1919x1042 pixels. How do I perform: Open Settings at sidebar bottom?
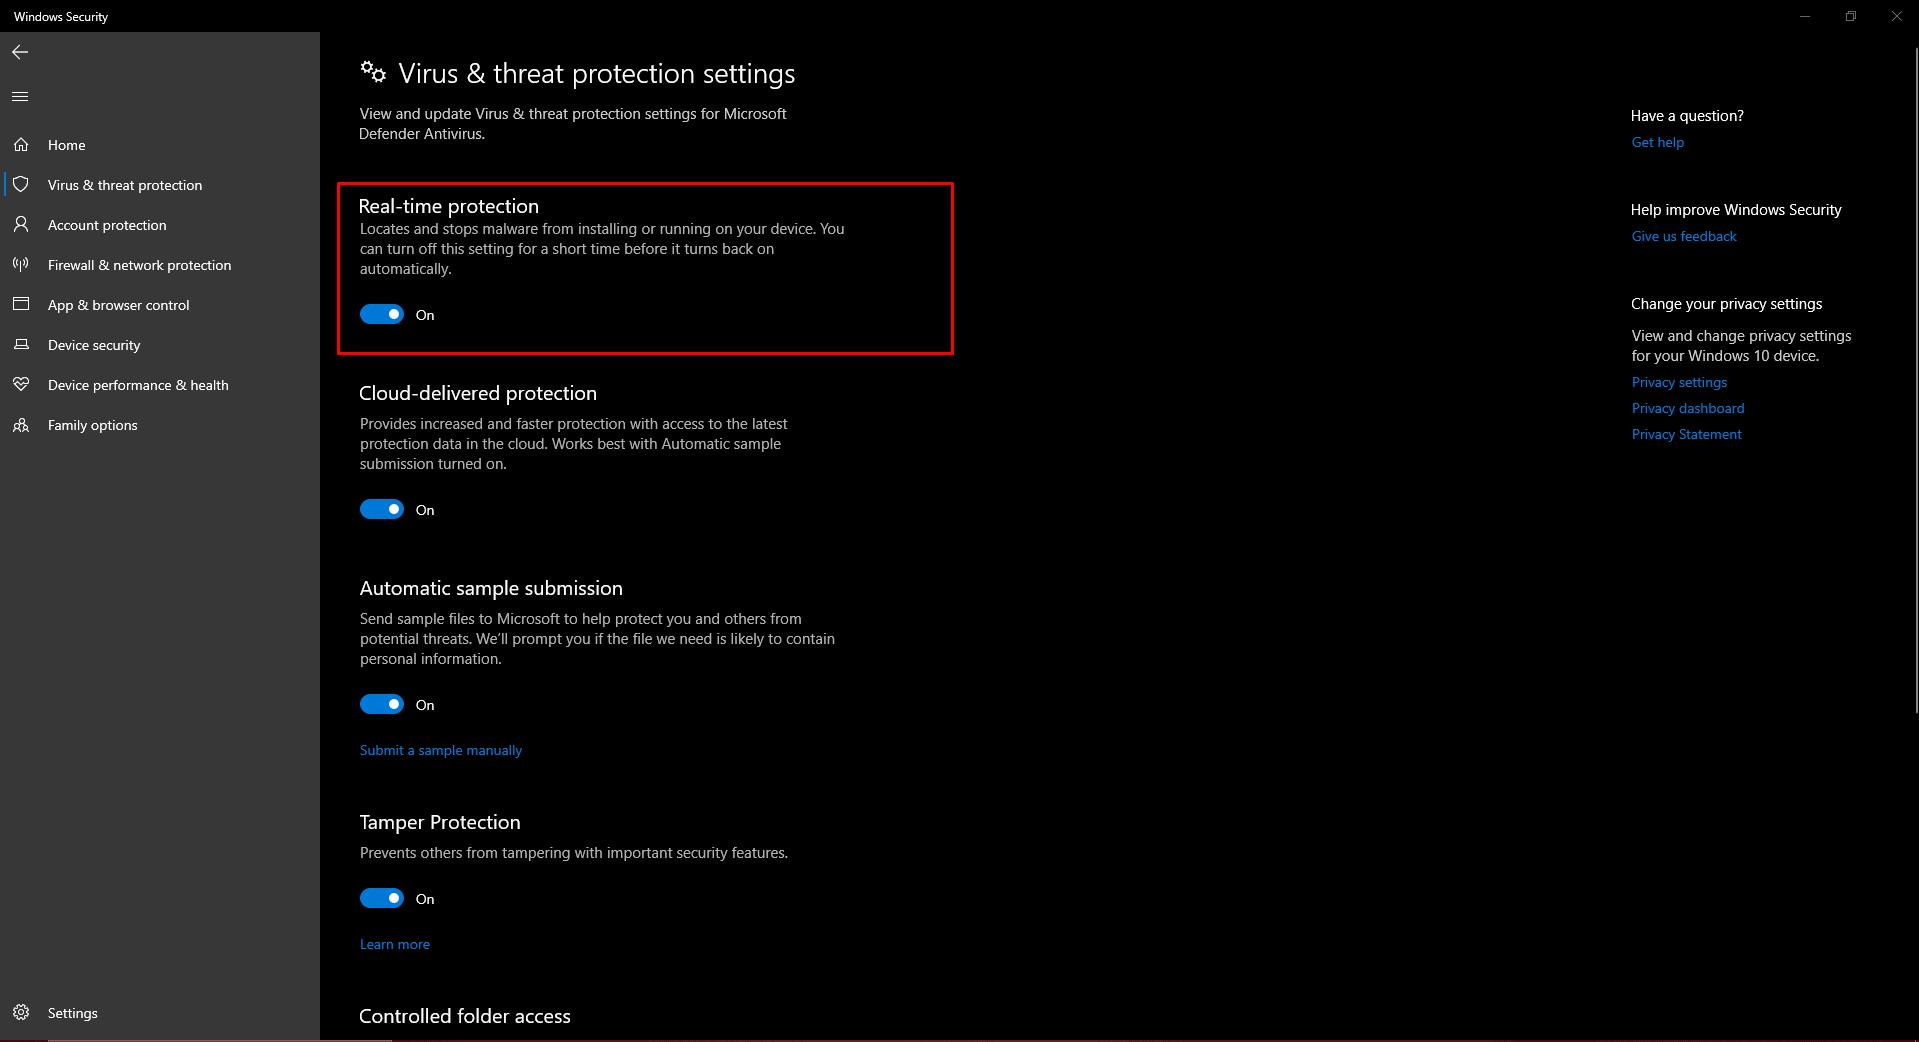coord(160,1013)
